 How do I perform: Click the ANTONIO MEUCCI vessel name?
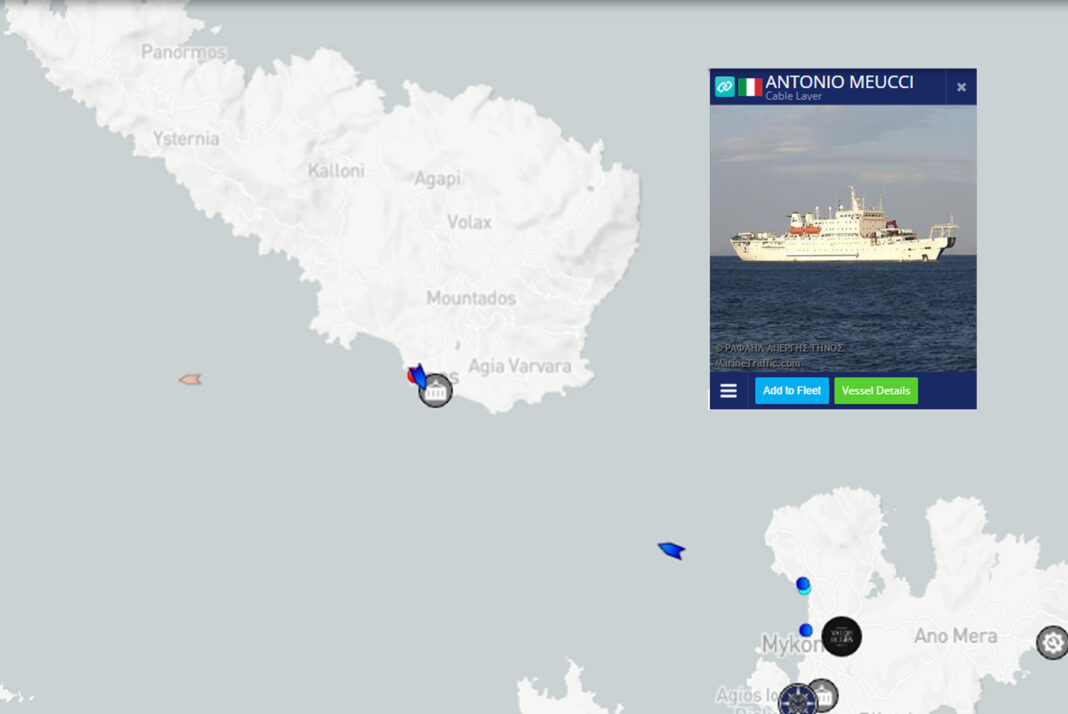click(x=839, y=82)
